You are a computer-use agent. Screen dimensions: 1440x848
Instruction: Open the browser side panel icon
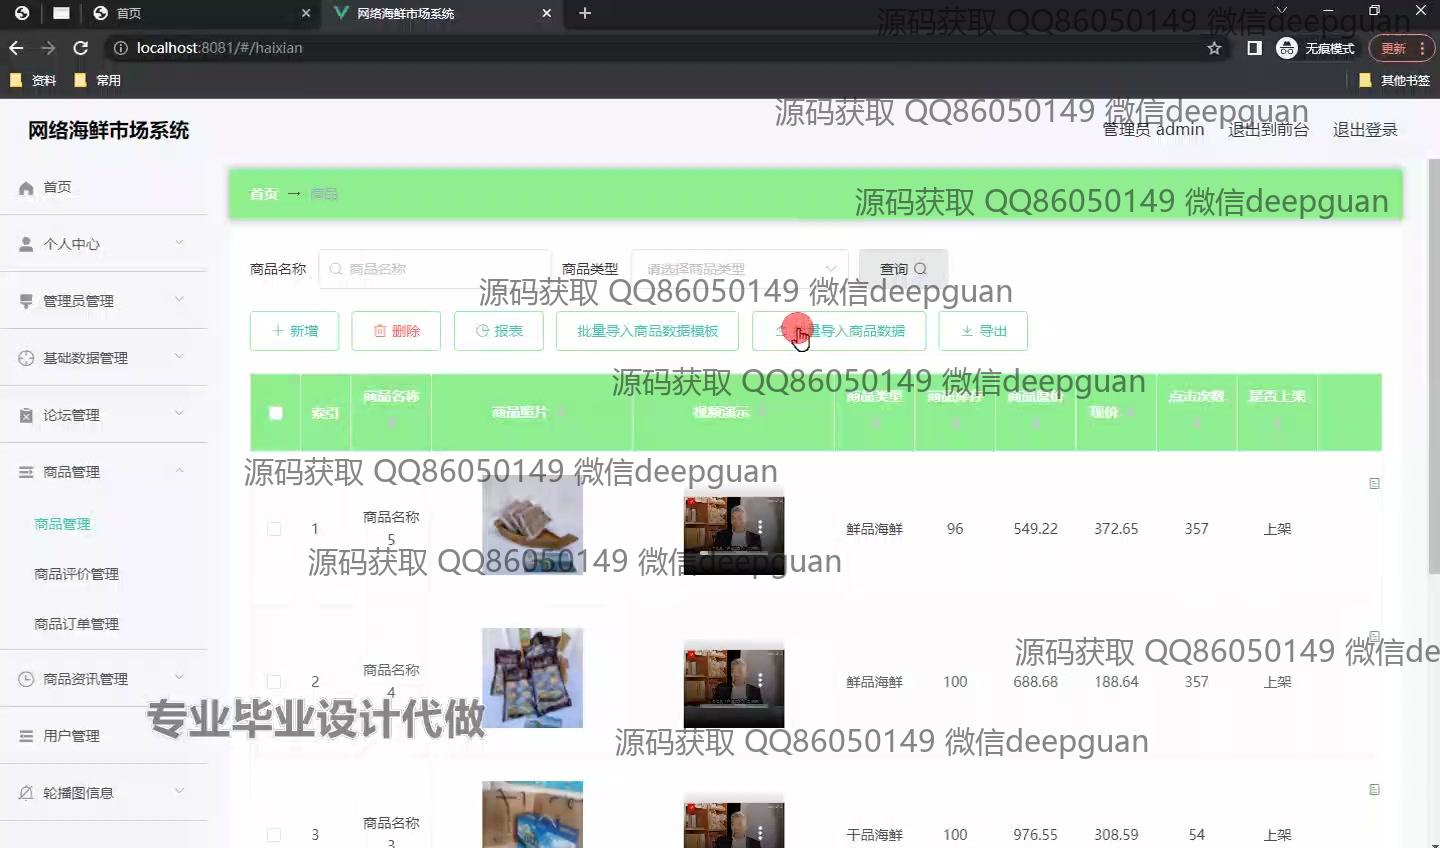[x=1254, y=48]
